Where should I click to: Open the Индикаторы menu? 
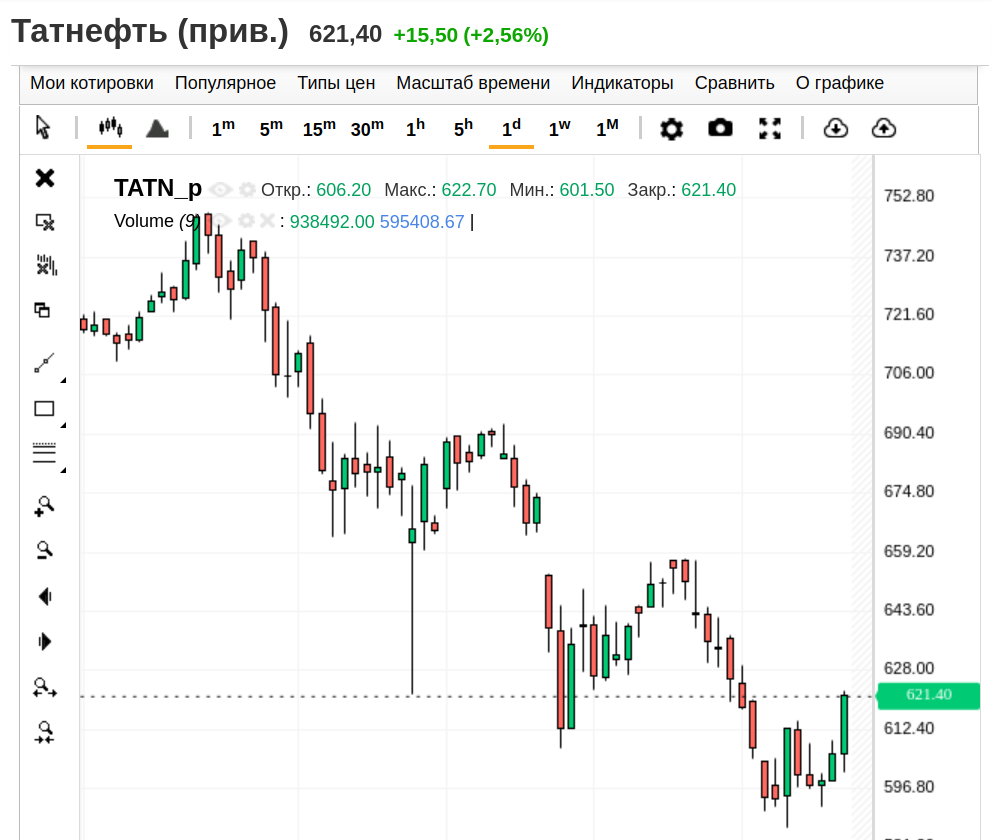click(x=623, y=83)
